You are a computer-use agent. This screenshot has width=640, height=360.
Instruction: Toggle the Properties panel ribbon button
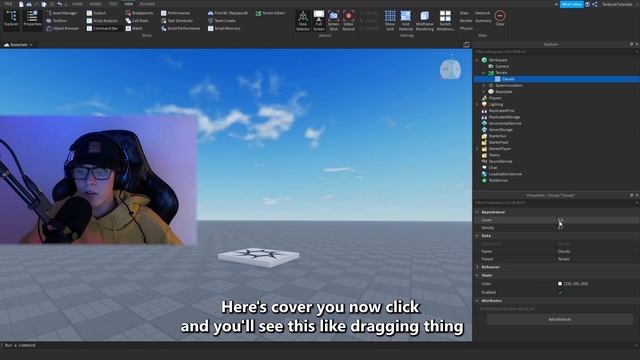point(32,20)
